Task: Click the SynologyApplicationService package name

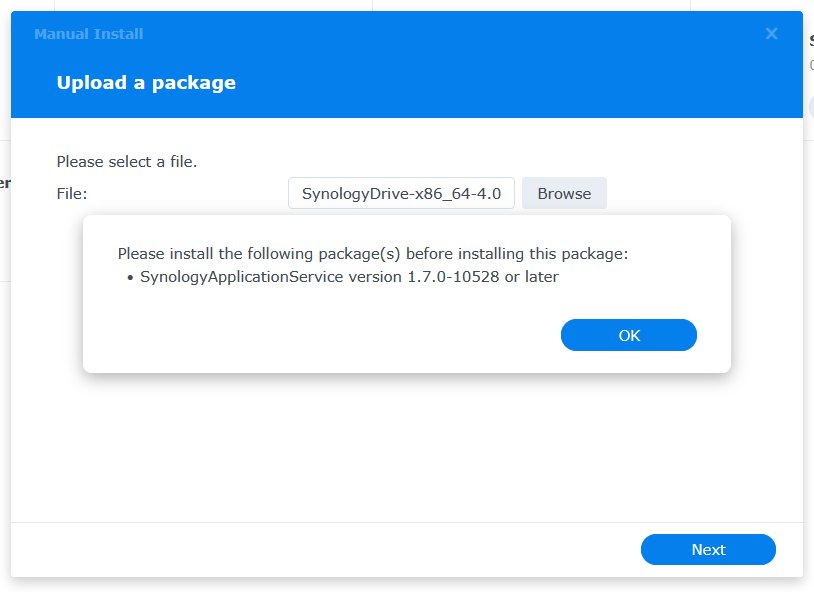Action: coord(242,277)
